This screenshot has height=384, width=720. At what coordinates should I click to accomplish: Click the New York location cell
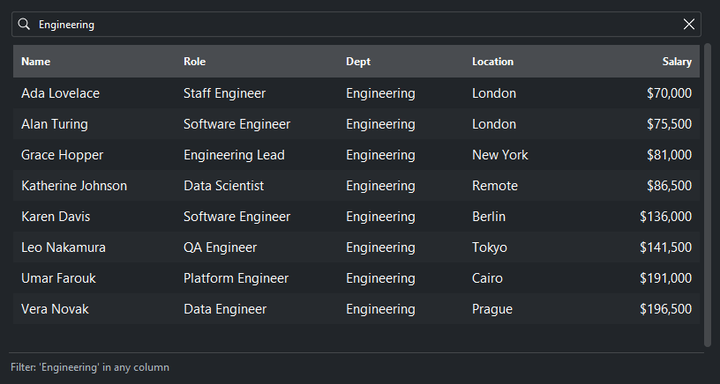point(500,155)
